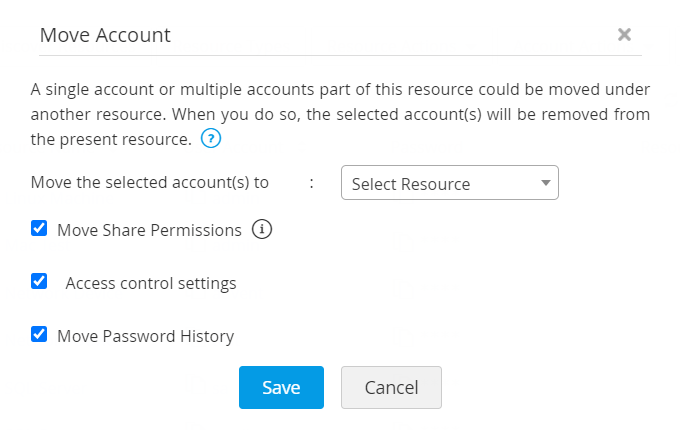Disable the Access control settings checkbox
This screenshot has height=430, width=680.
point(39,282)
